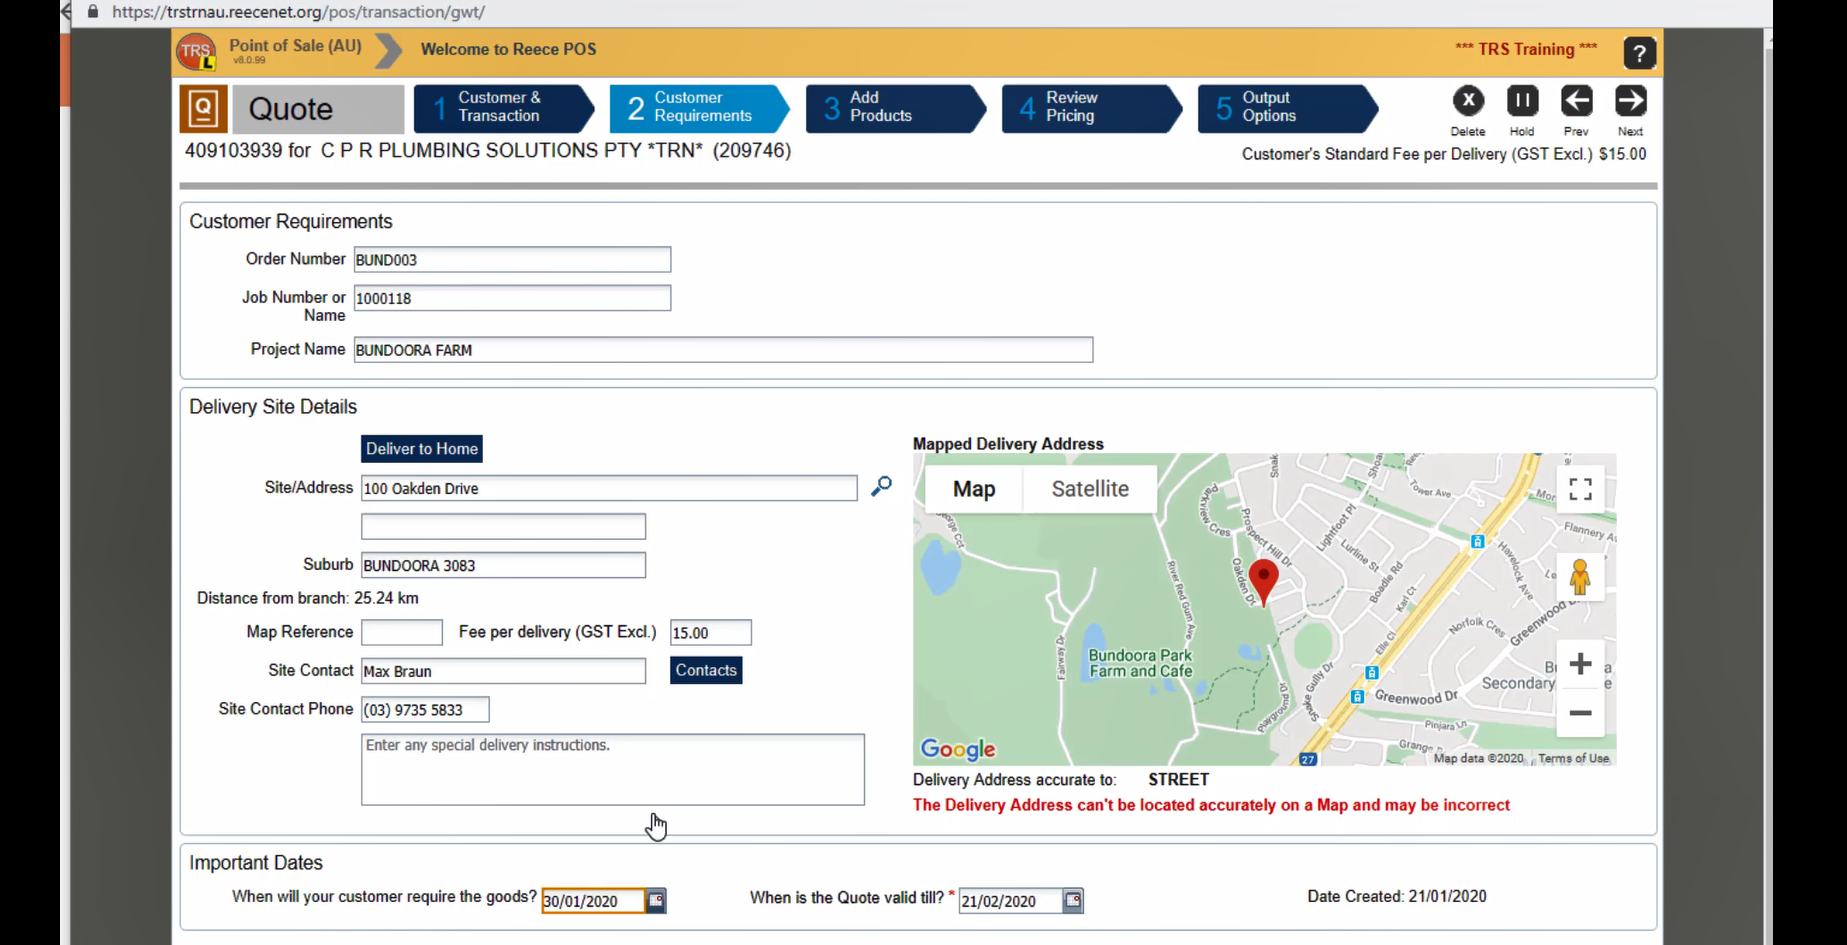The width and height of the screenshot is (1847, 945).
Task: Click the Delete transaction icon
Action: click(x=1467, y=101)
